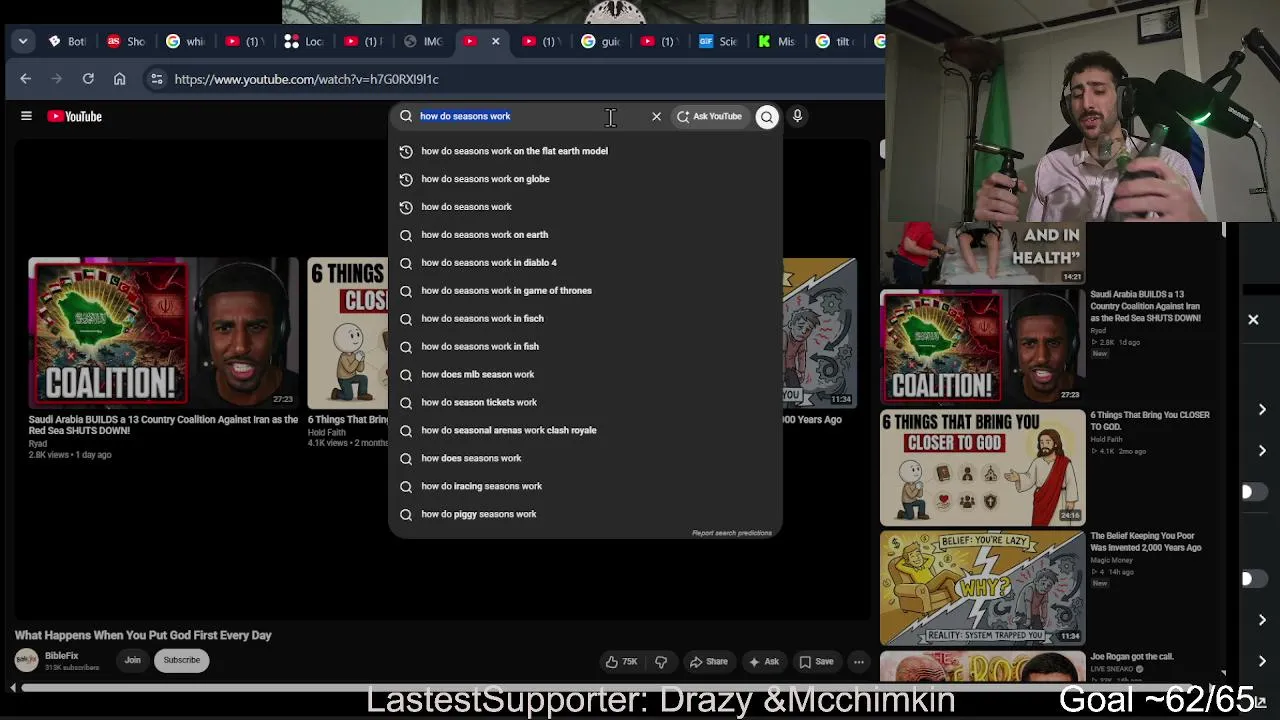Viewport: 1280px width, 720px height.
Task: Switch to the 'whi' Google tab
Action: tap(185, 41)
